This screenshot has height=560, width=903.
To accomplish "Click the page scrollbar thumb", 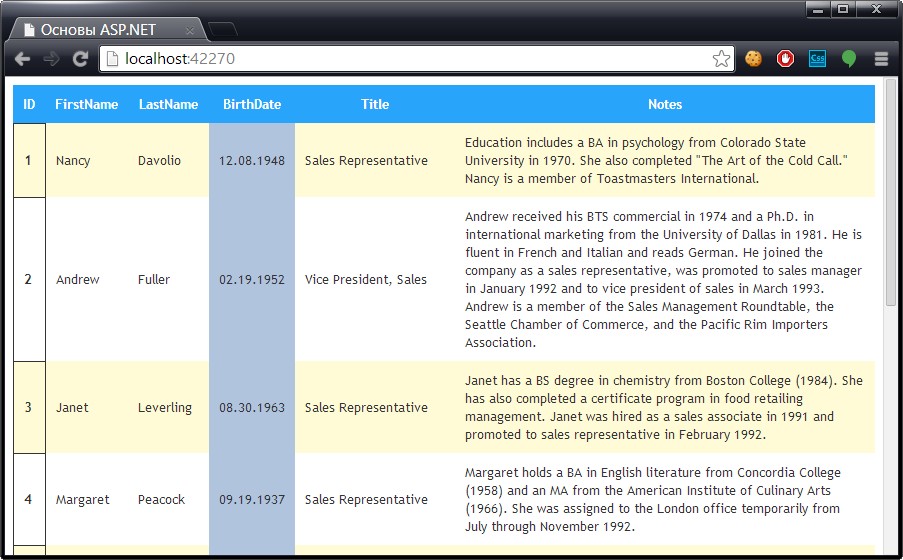I will (x=890, y=193).
